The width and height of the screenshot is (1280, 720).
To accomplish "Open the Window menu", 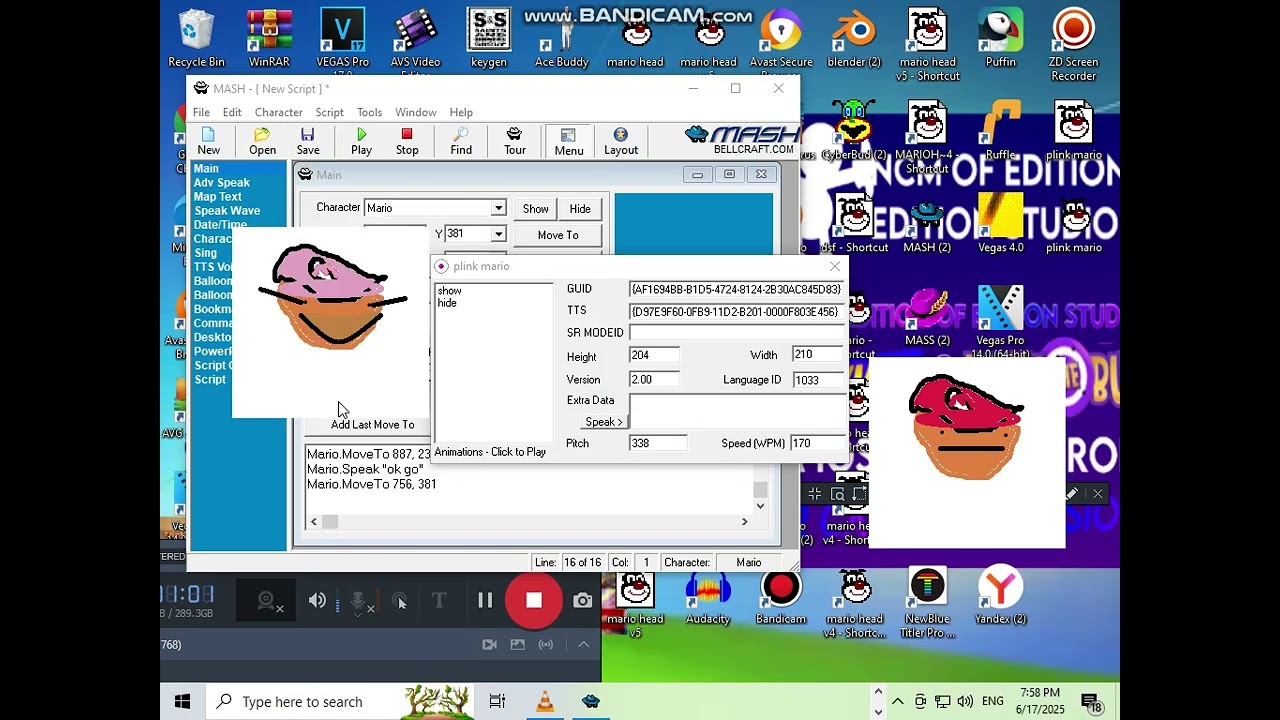I will coord(415,112).
